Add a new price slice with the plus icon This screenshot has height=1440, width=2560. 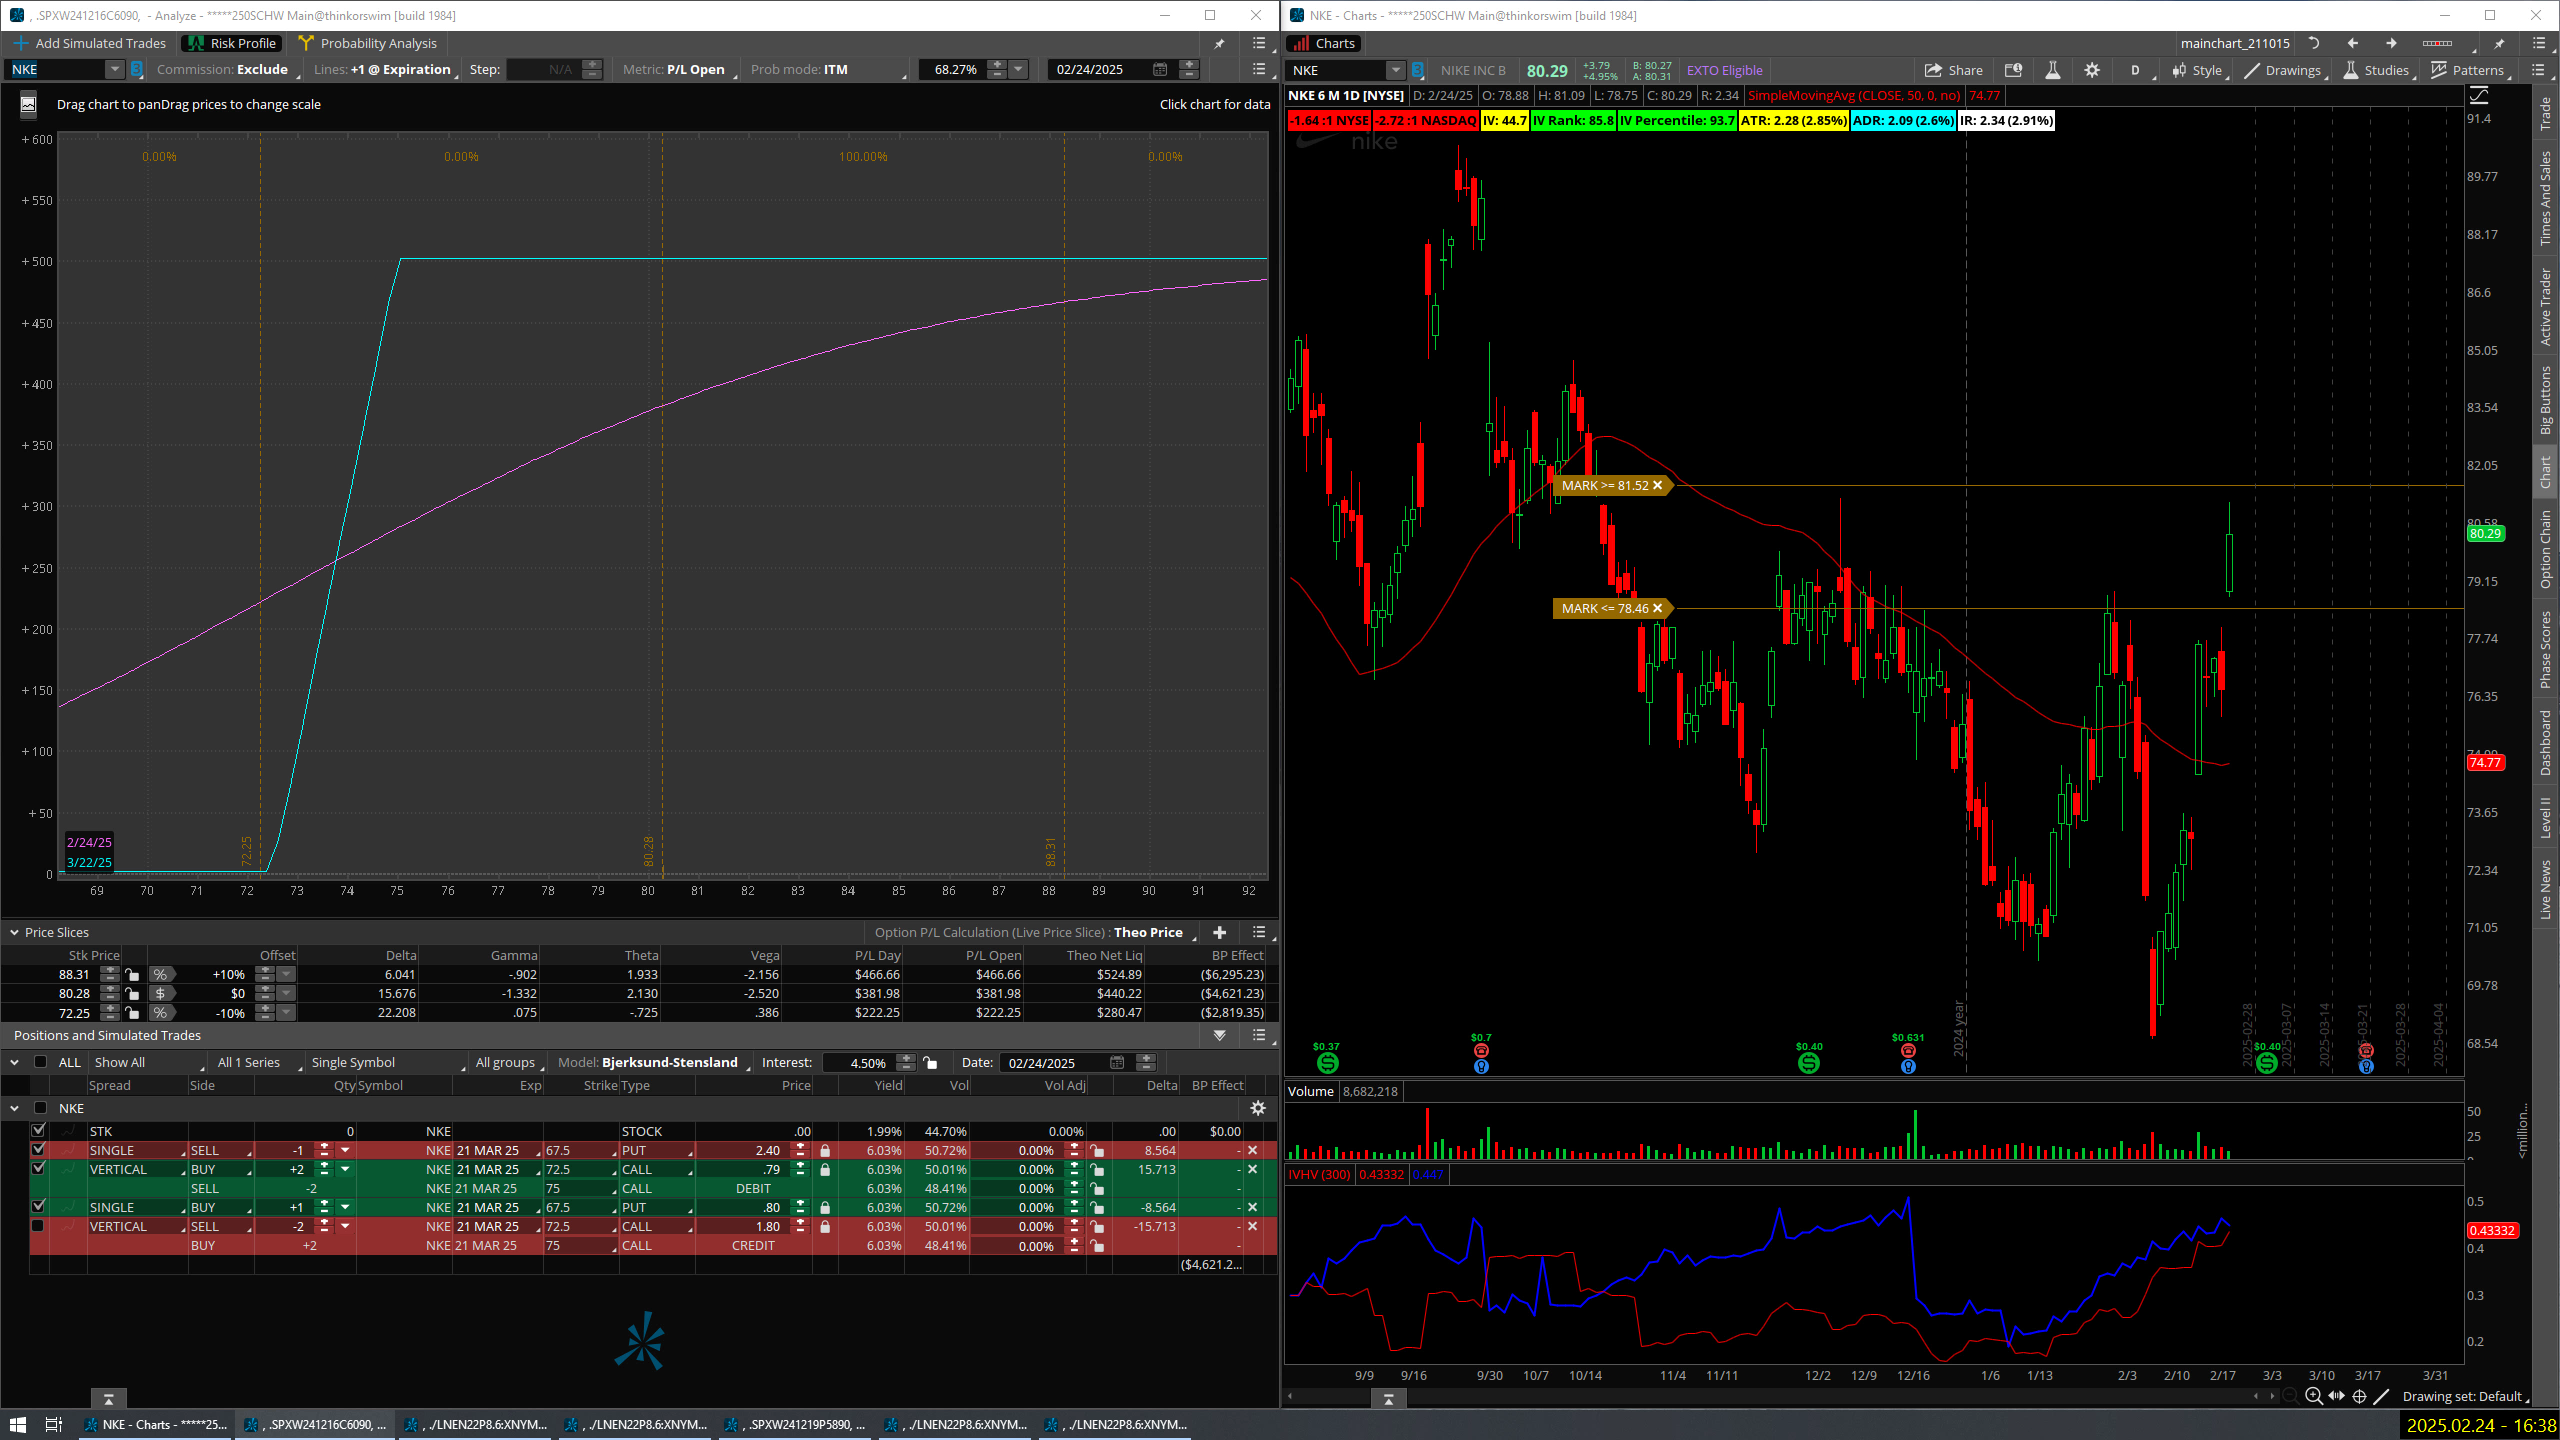1219,932
